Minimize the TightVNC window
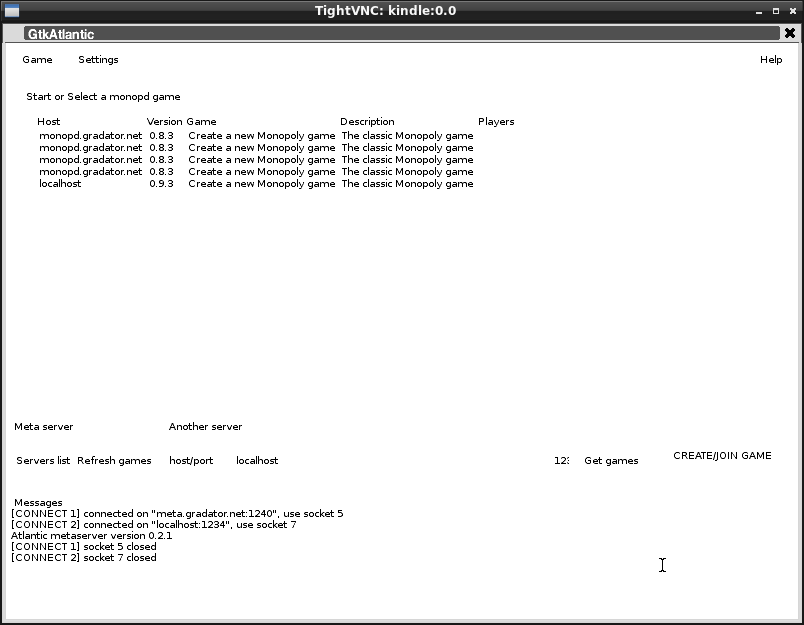The height and width of the screenshot is (625, 804). 759,11
